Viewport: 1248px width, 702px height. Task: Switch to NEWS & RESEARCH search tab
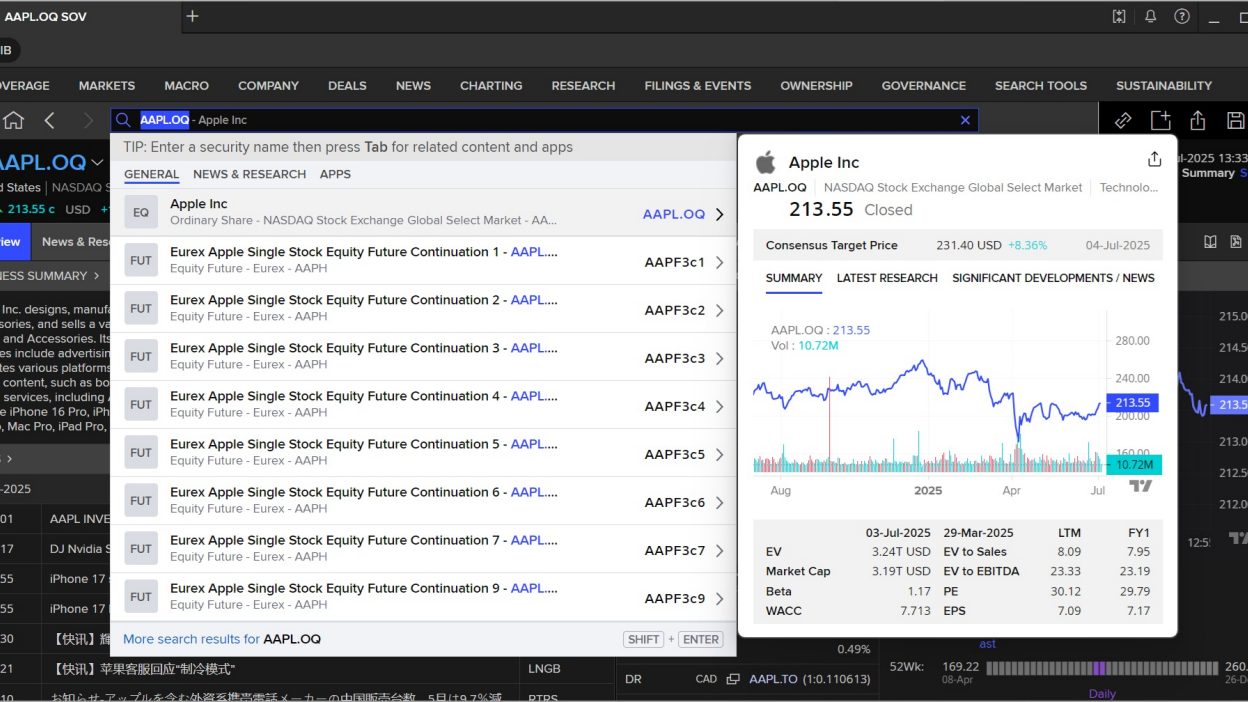250,174
